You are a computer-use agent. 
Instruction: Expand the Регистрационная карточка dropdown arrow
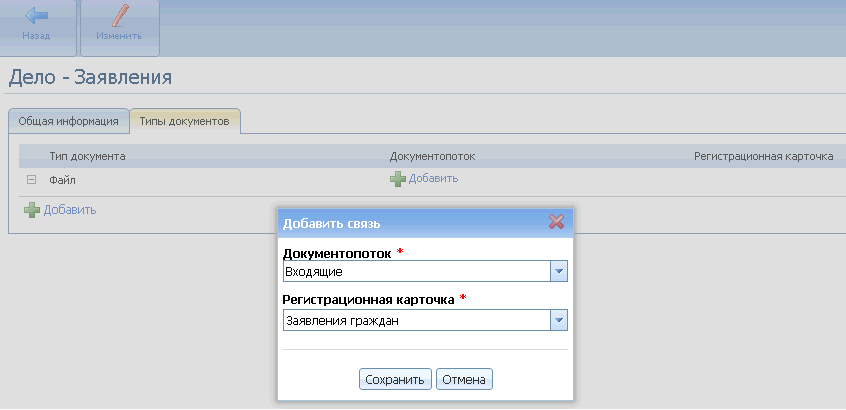pos(559,320)
